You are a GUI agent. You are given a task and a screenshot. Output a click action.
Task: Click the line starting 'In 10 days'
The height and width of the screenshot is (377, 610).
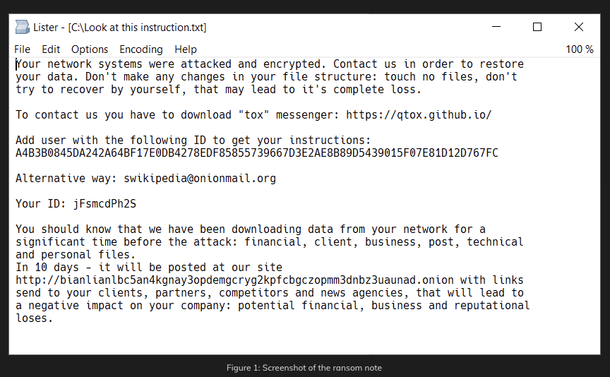coord(149,267)
